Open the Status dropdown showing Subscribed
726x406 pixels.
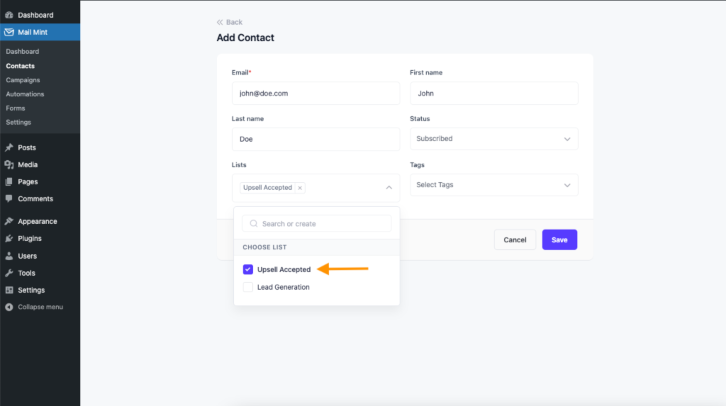click(494, 139)
